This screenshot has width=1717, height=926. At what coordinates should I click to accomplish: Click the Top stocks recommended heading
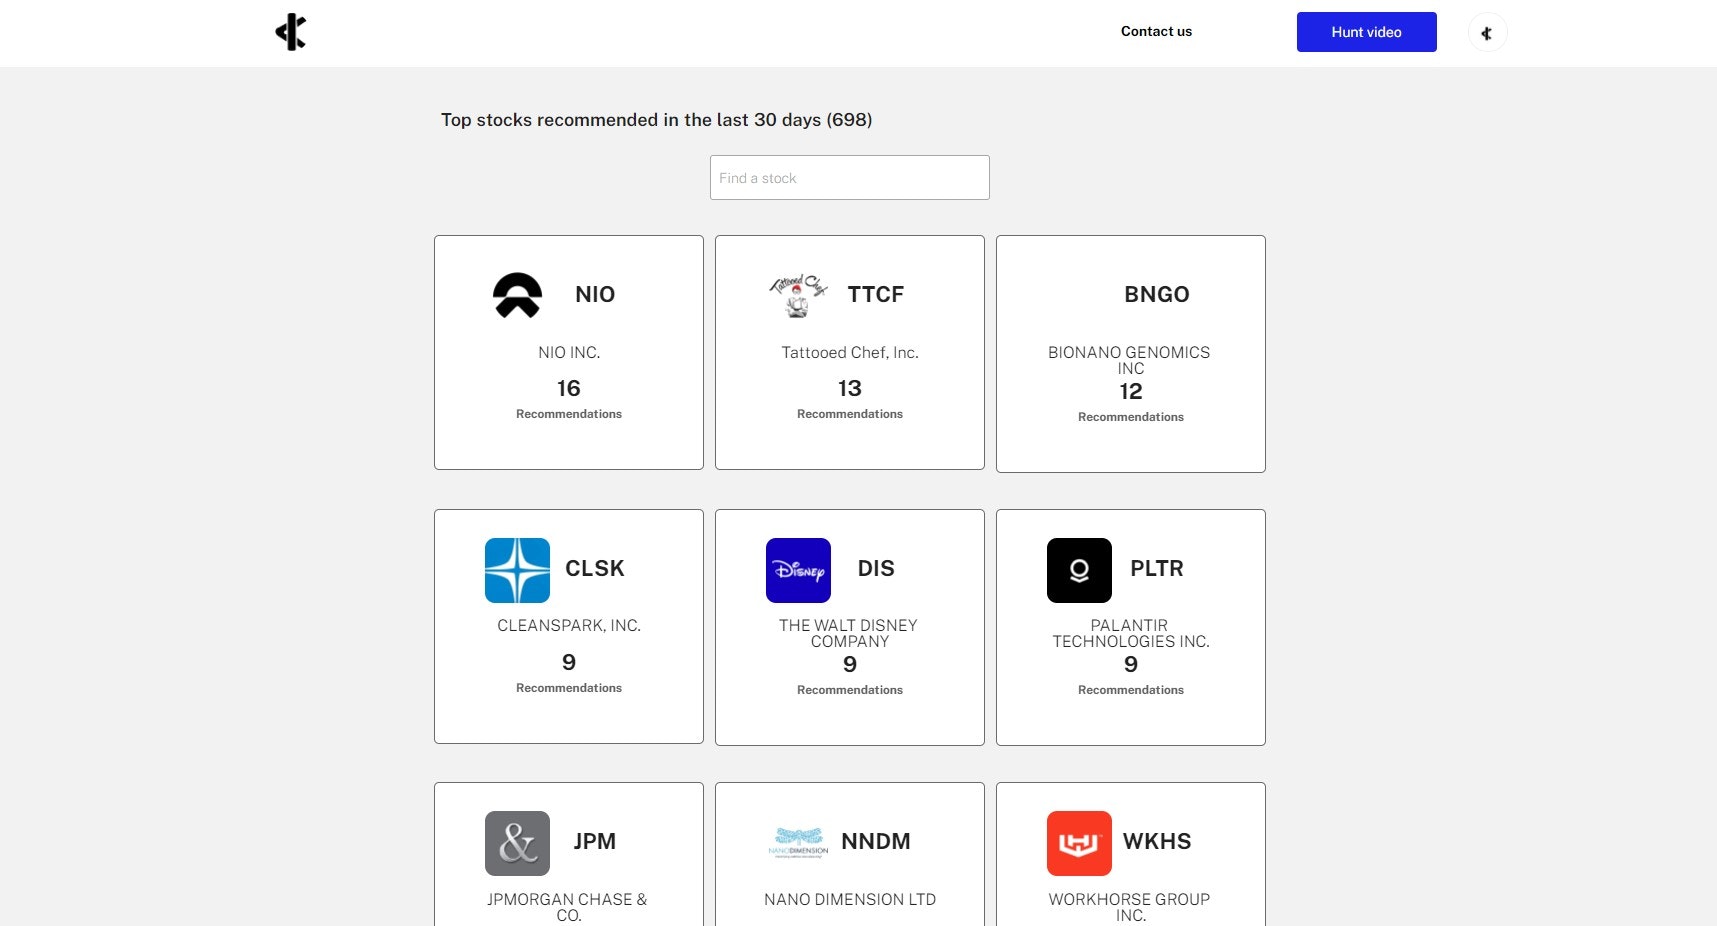click(x=657, y=120)
